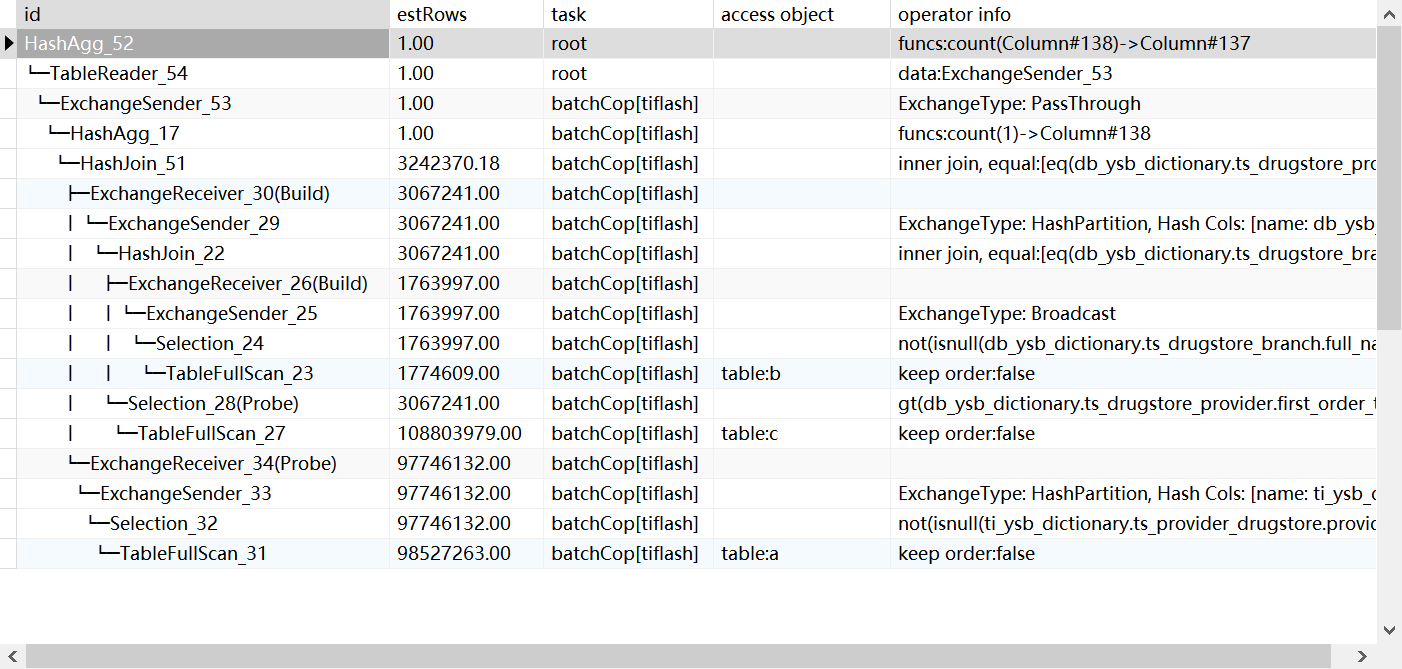Select ExchangeReceiver_30(Build) row

coord(209,194)
